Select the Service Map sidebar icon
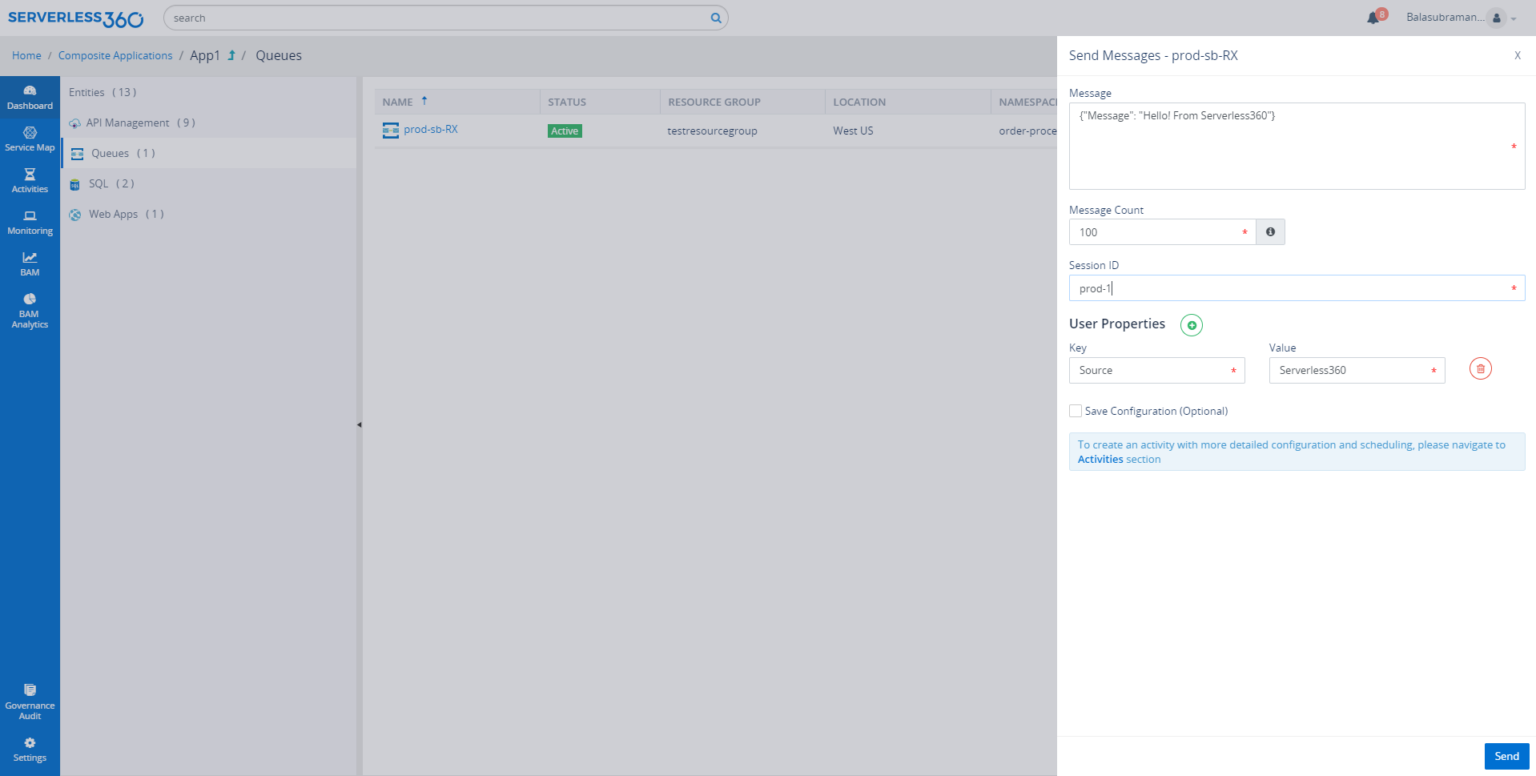The image size is (1536, 776). point(30,138)
